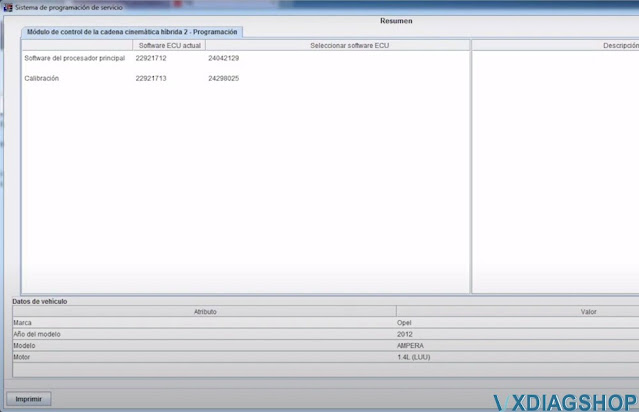This screenshot has height=412, width=639.
Task: Select the Año del modelo attribute cell
Action: pyautogui.click(x=204, y=334)
